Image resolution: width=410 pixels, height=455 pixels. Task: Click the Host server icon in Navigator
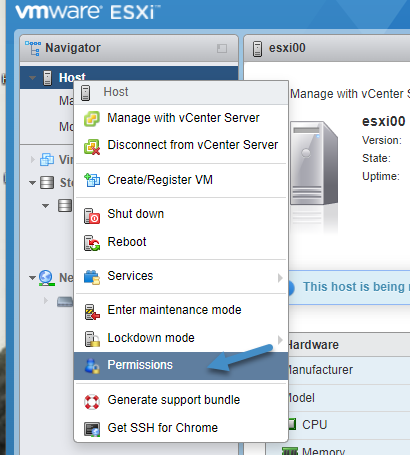pyautogui.click(x=48, y=78)
